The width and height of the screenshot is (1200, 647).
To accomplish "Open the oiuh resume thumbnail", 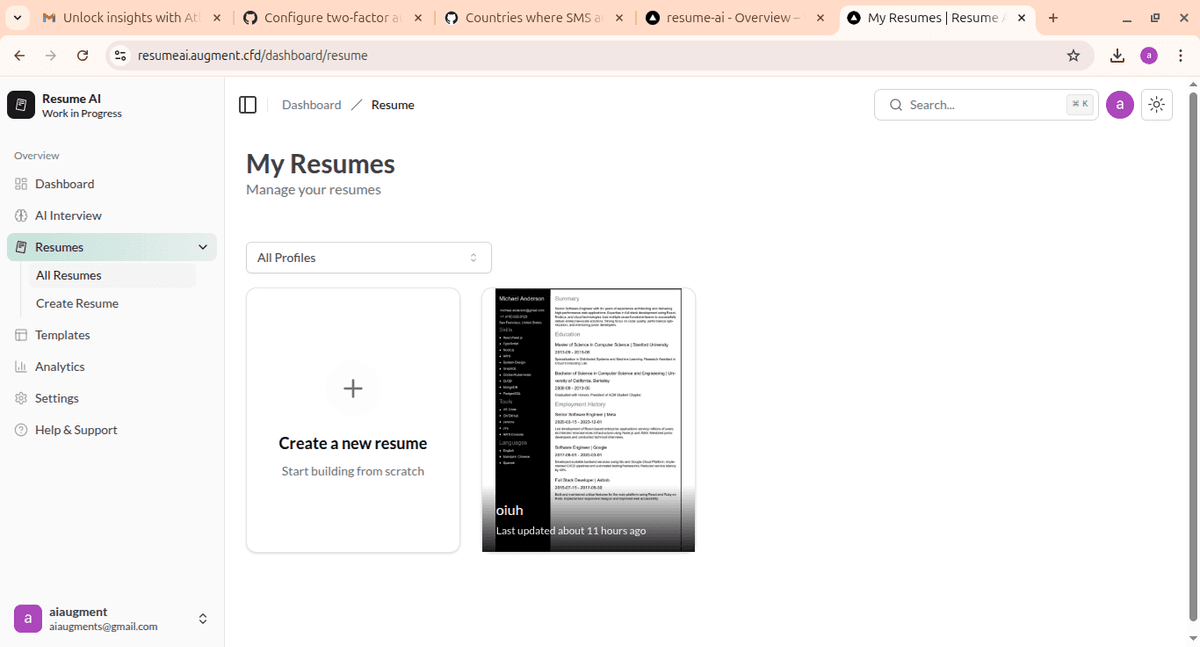I will tap(588, 420).
